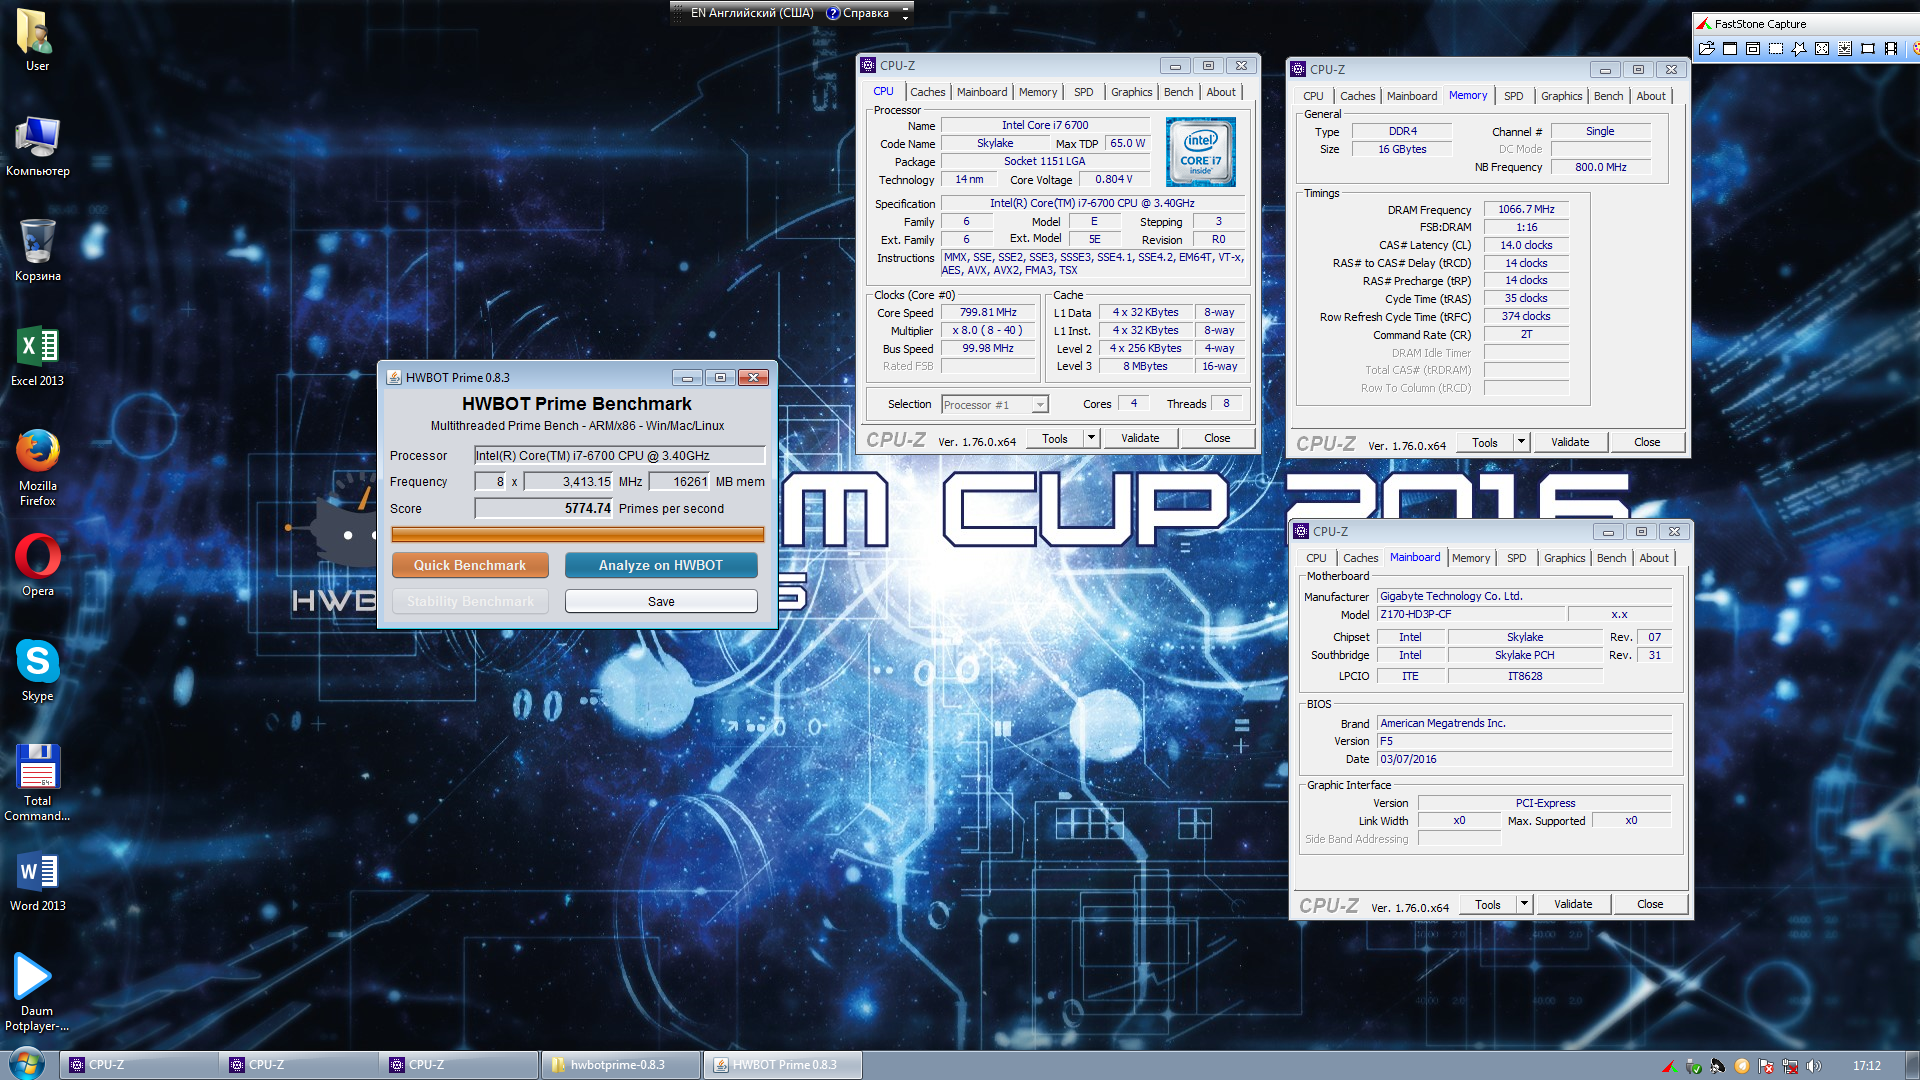Click Analyze on HWBOT button
The height and width of the screenshot is (1080, 1920).
(660, 565)
